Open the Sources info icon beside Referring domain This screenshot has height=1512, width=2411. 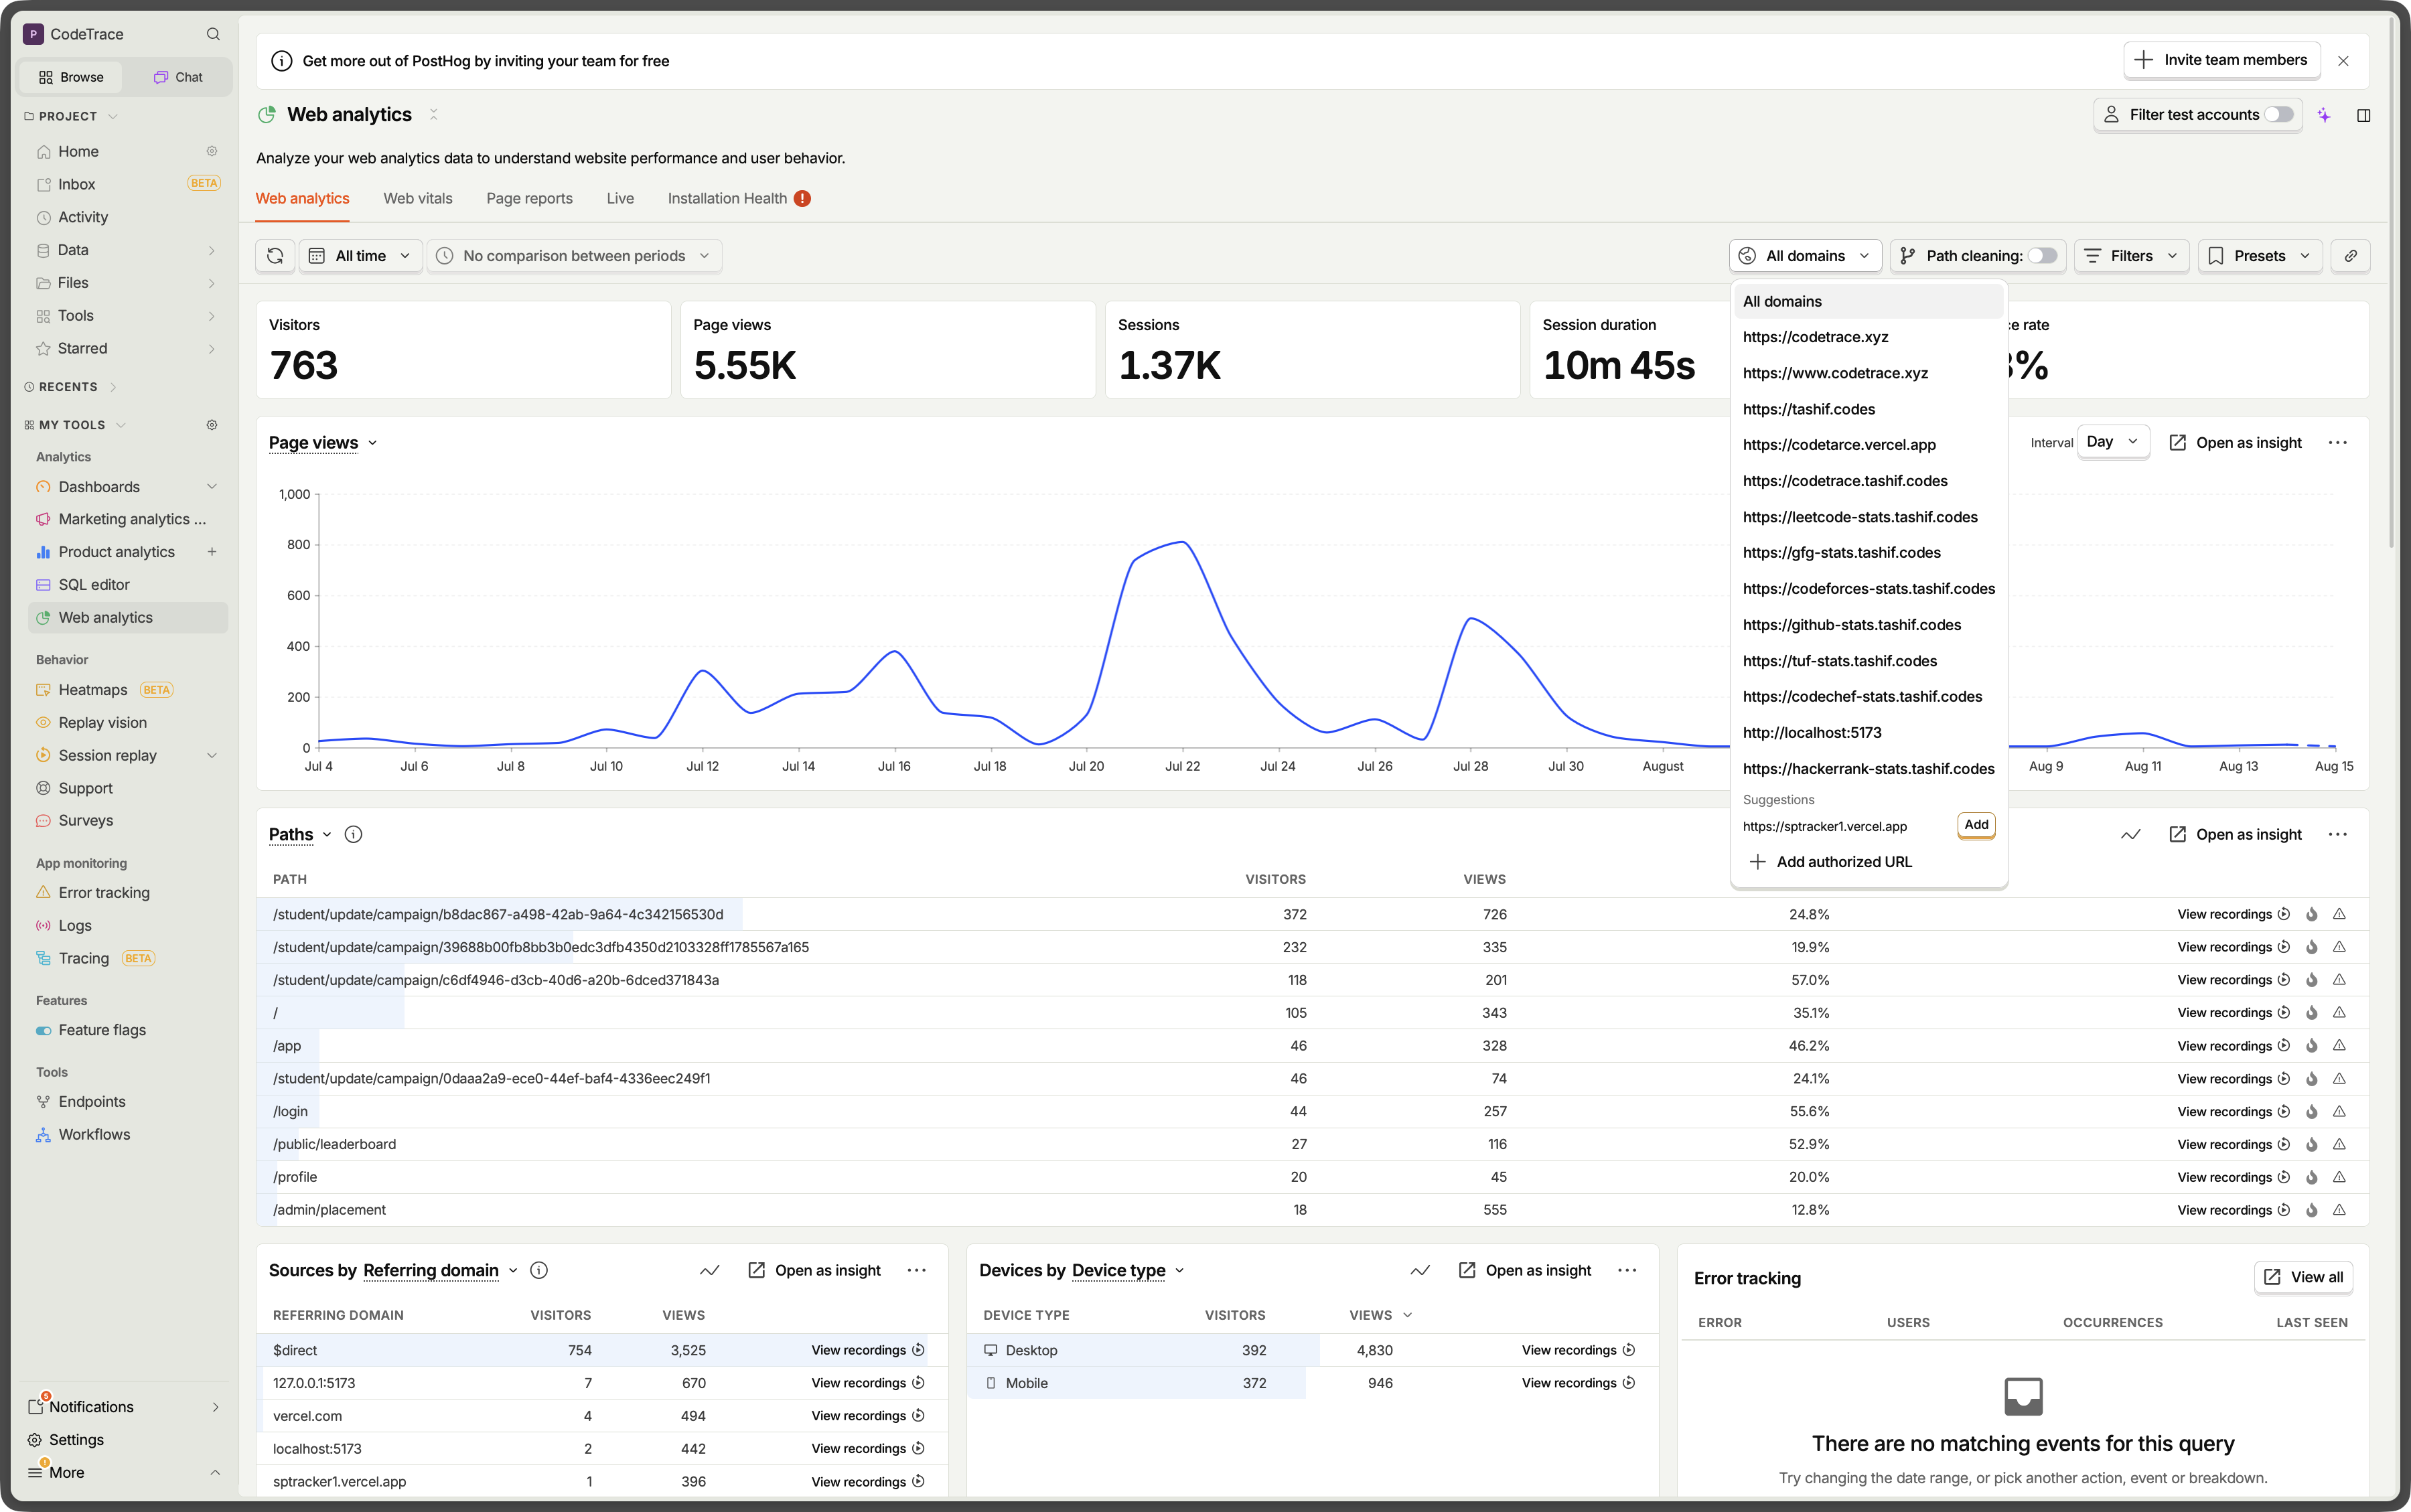point(539,1270)
